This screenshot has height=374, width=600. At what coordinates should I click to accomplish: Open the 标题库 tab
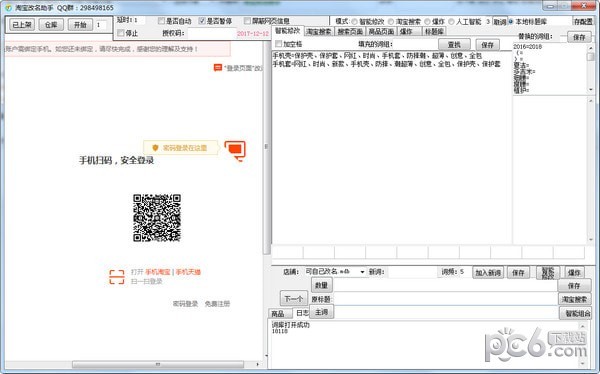[434, 31]
